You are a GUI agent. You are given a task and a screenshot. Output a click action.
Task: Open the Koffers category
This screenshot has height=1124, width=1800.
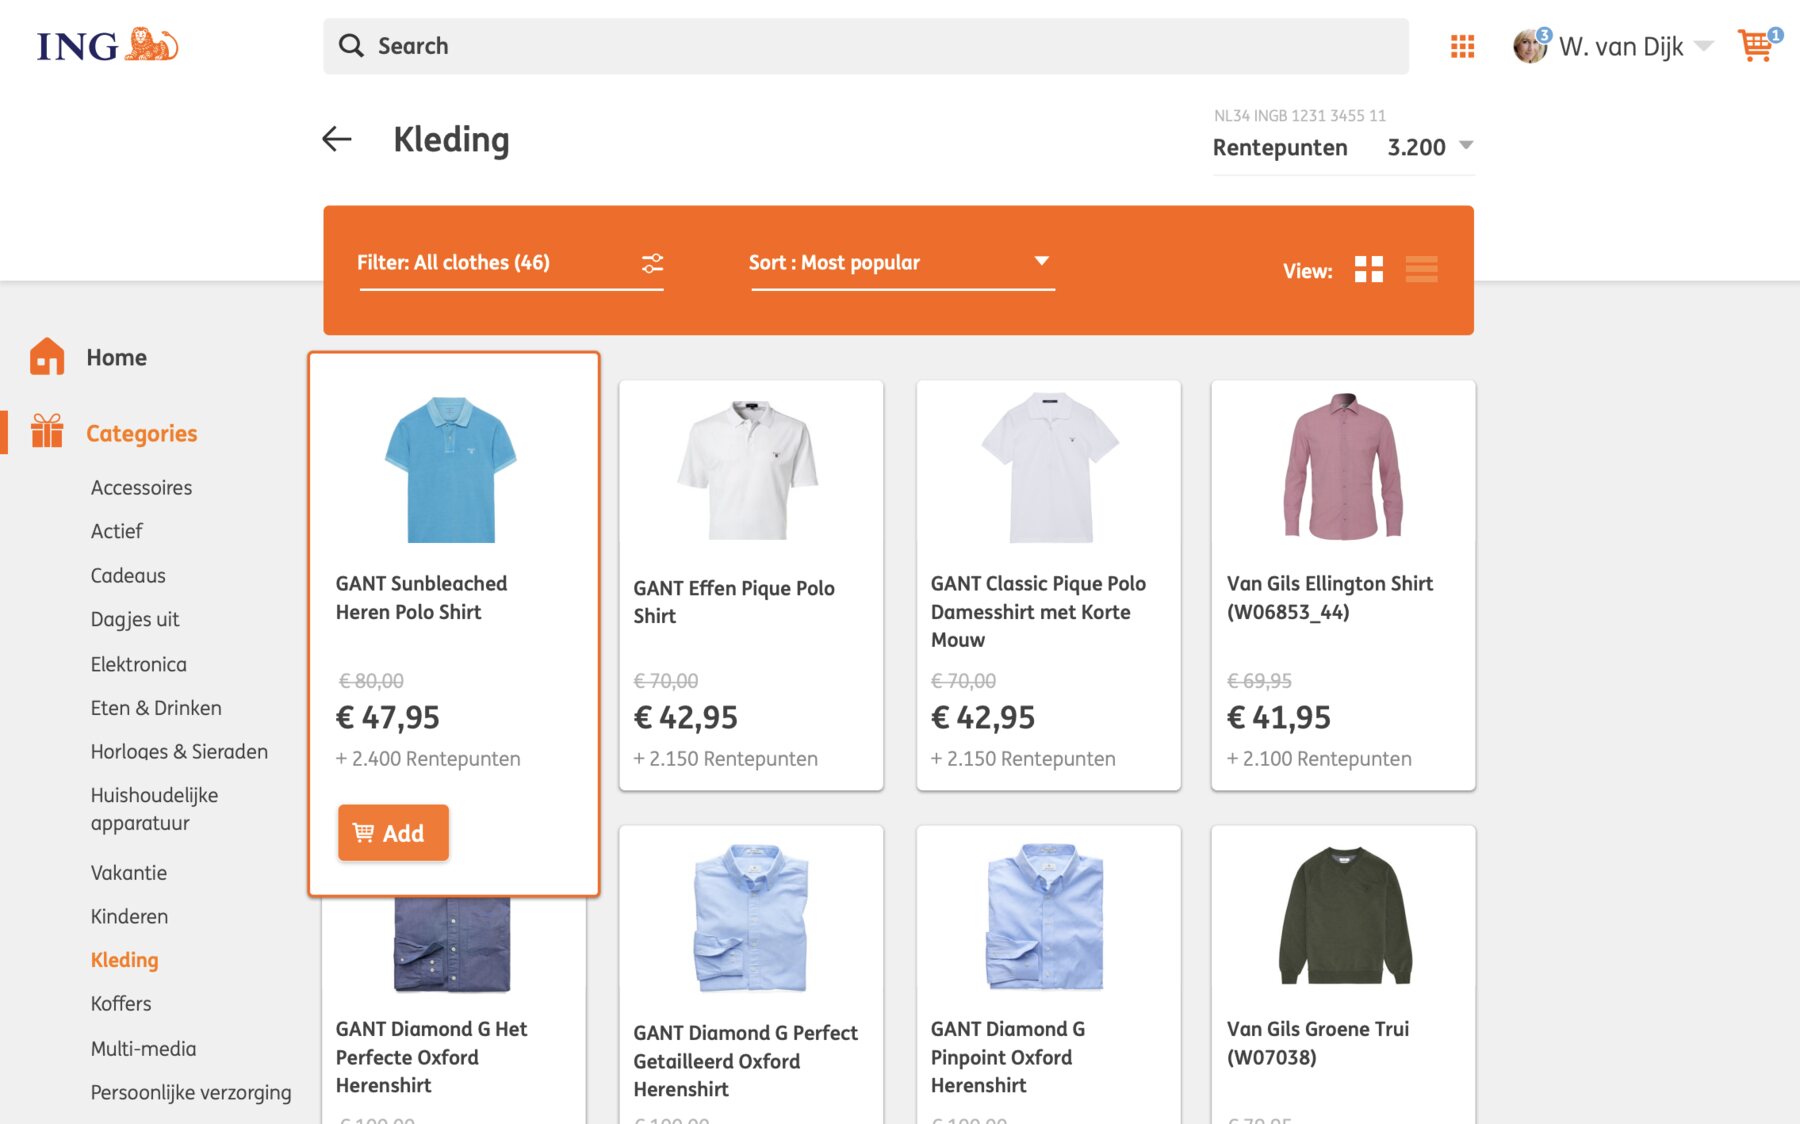pos(121,1003)
